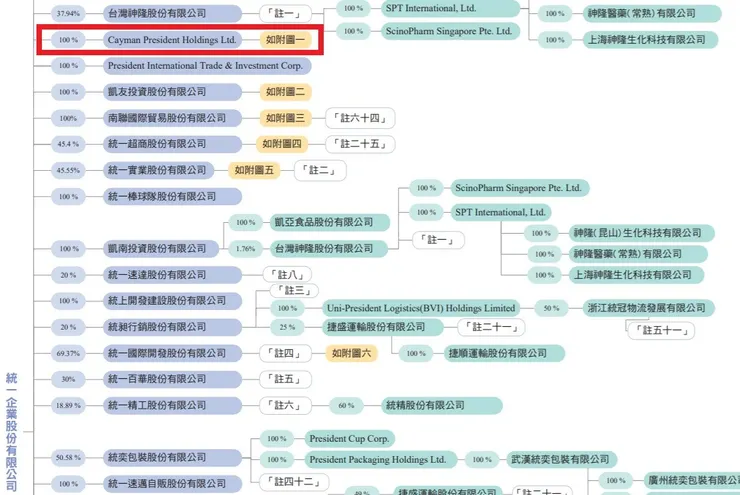Click the 如附圖五 reference label

point(254,170)
